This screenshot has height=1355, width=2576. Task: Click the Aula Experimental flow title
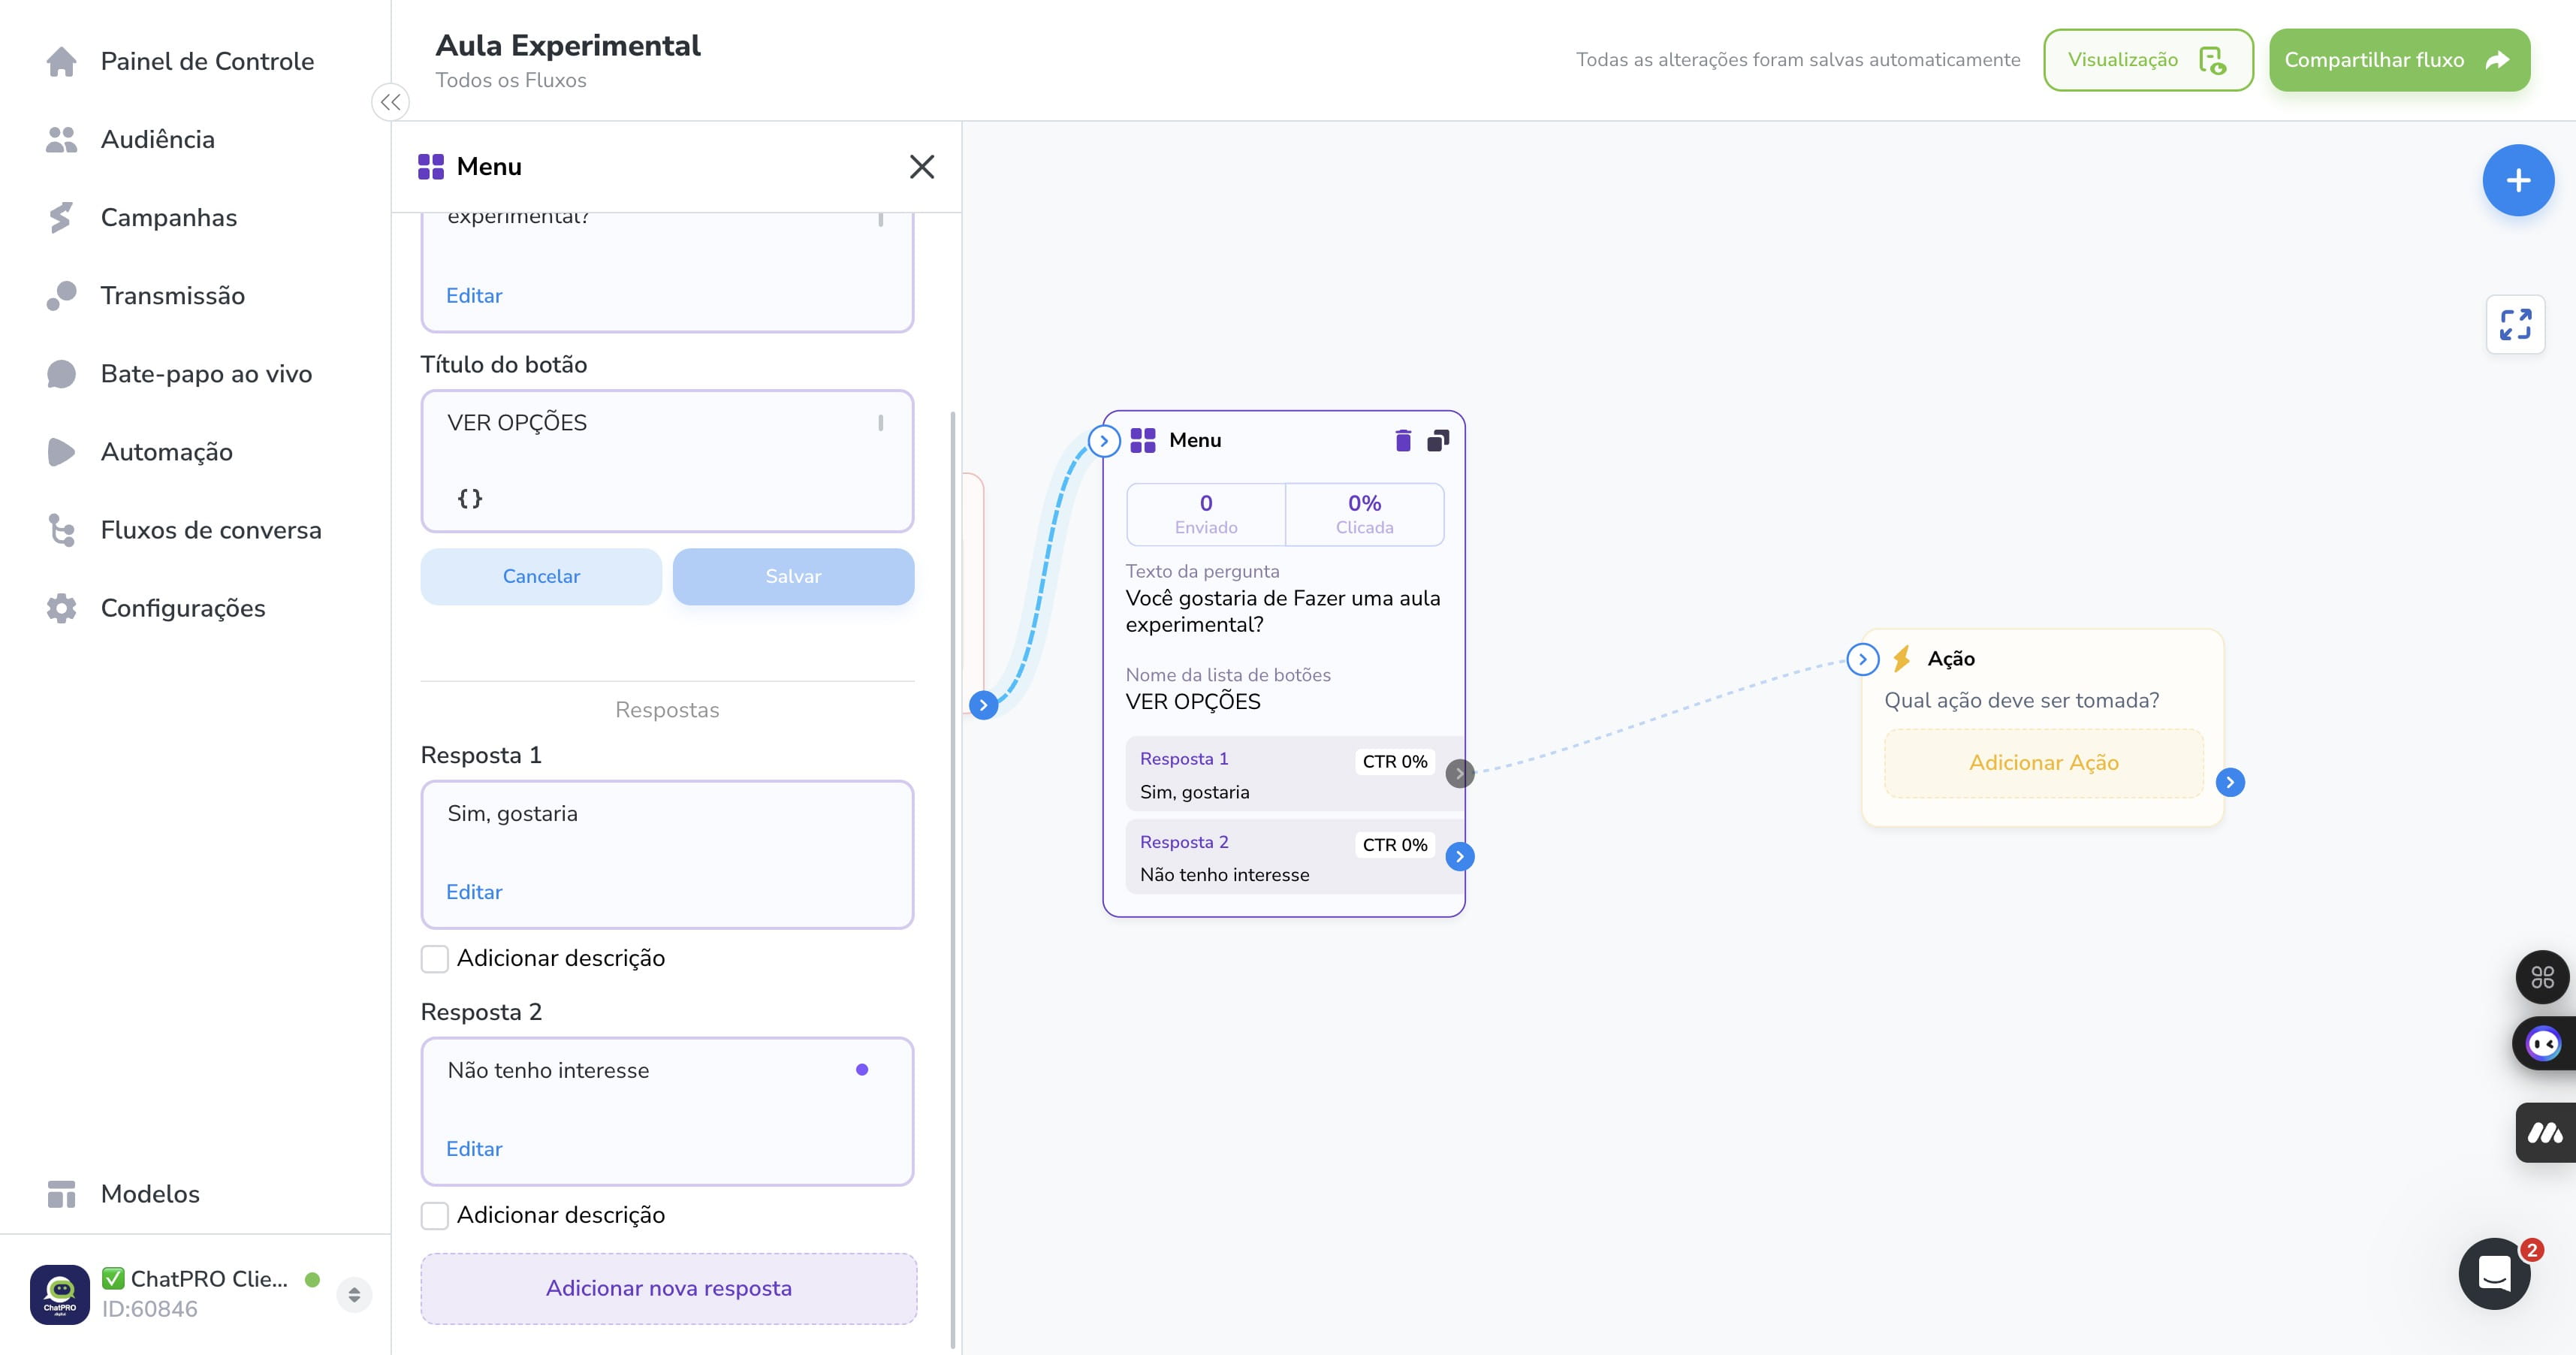coord(568,45)
